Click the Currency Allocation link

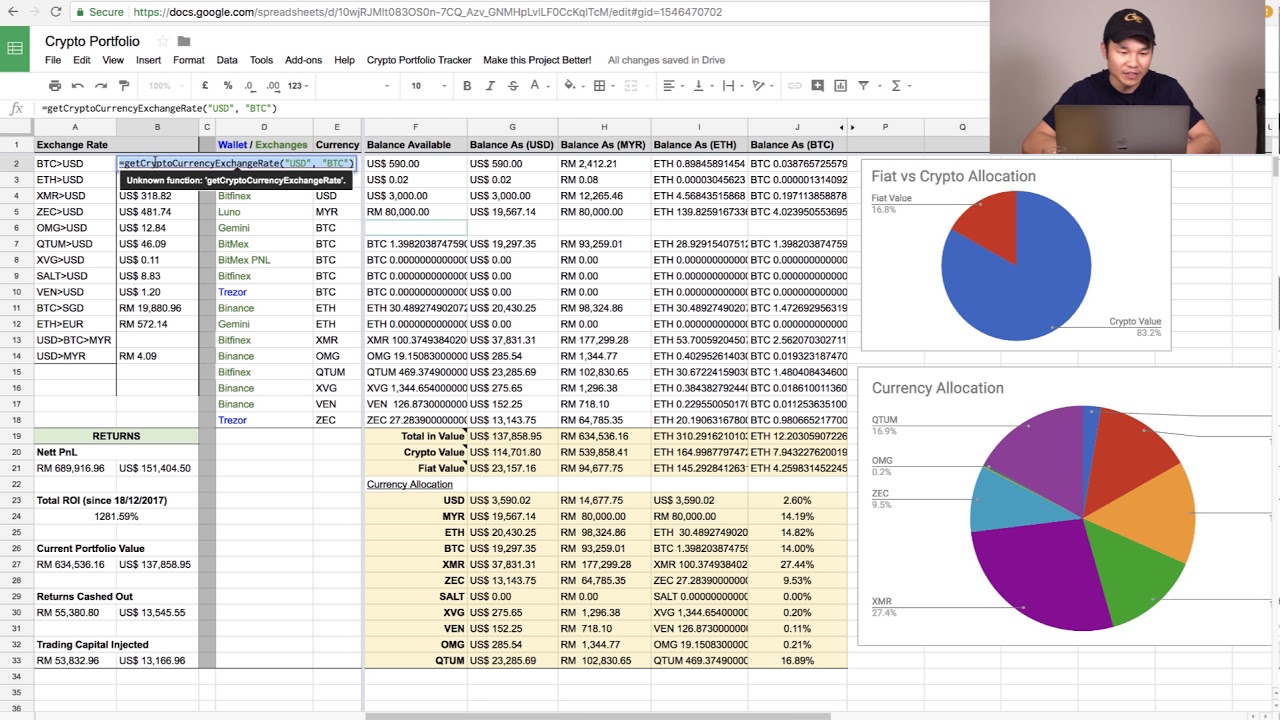(409, 484)
